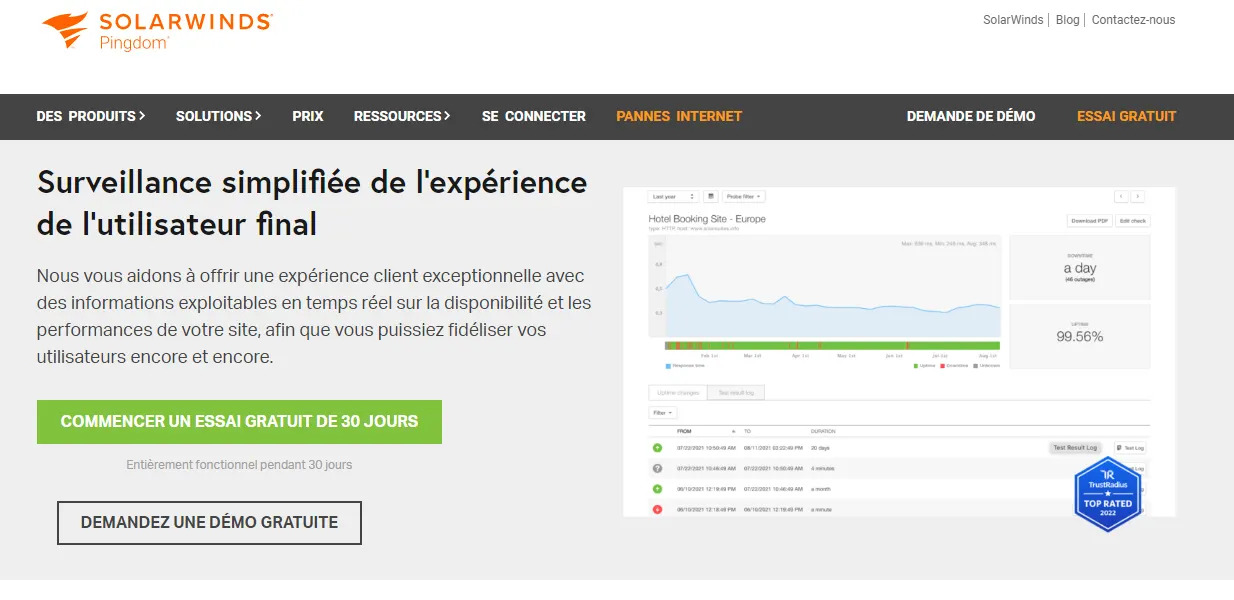Click the Edit check button
This screenshot has width=1234, height=600.
(x=1133, y=221)
